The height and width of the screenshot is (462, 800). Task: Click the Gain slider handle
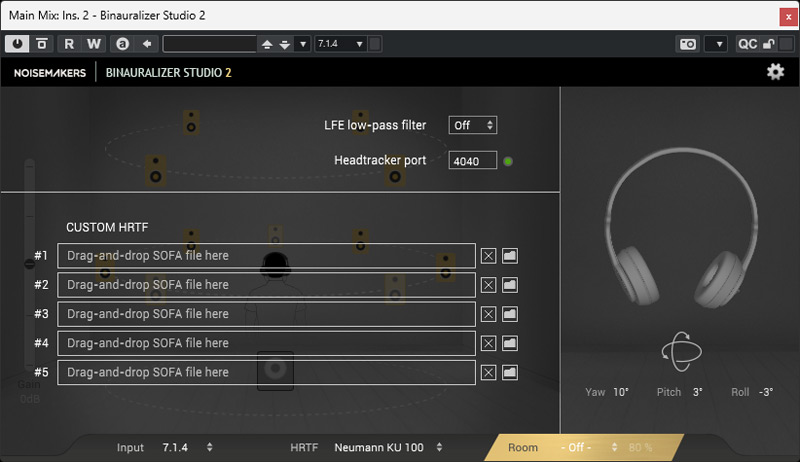[x=29, y=263]
